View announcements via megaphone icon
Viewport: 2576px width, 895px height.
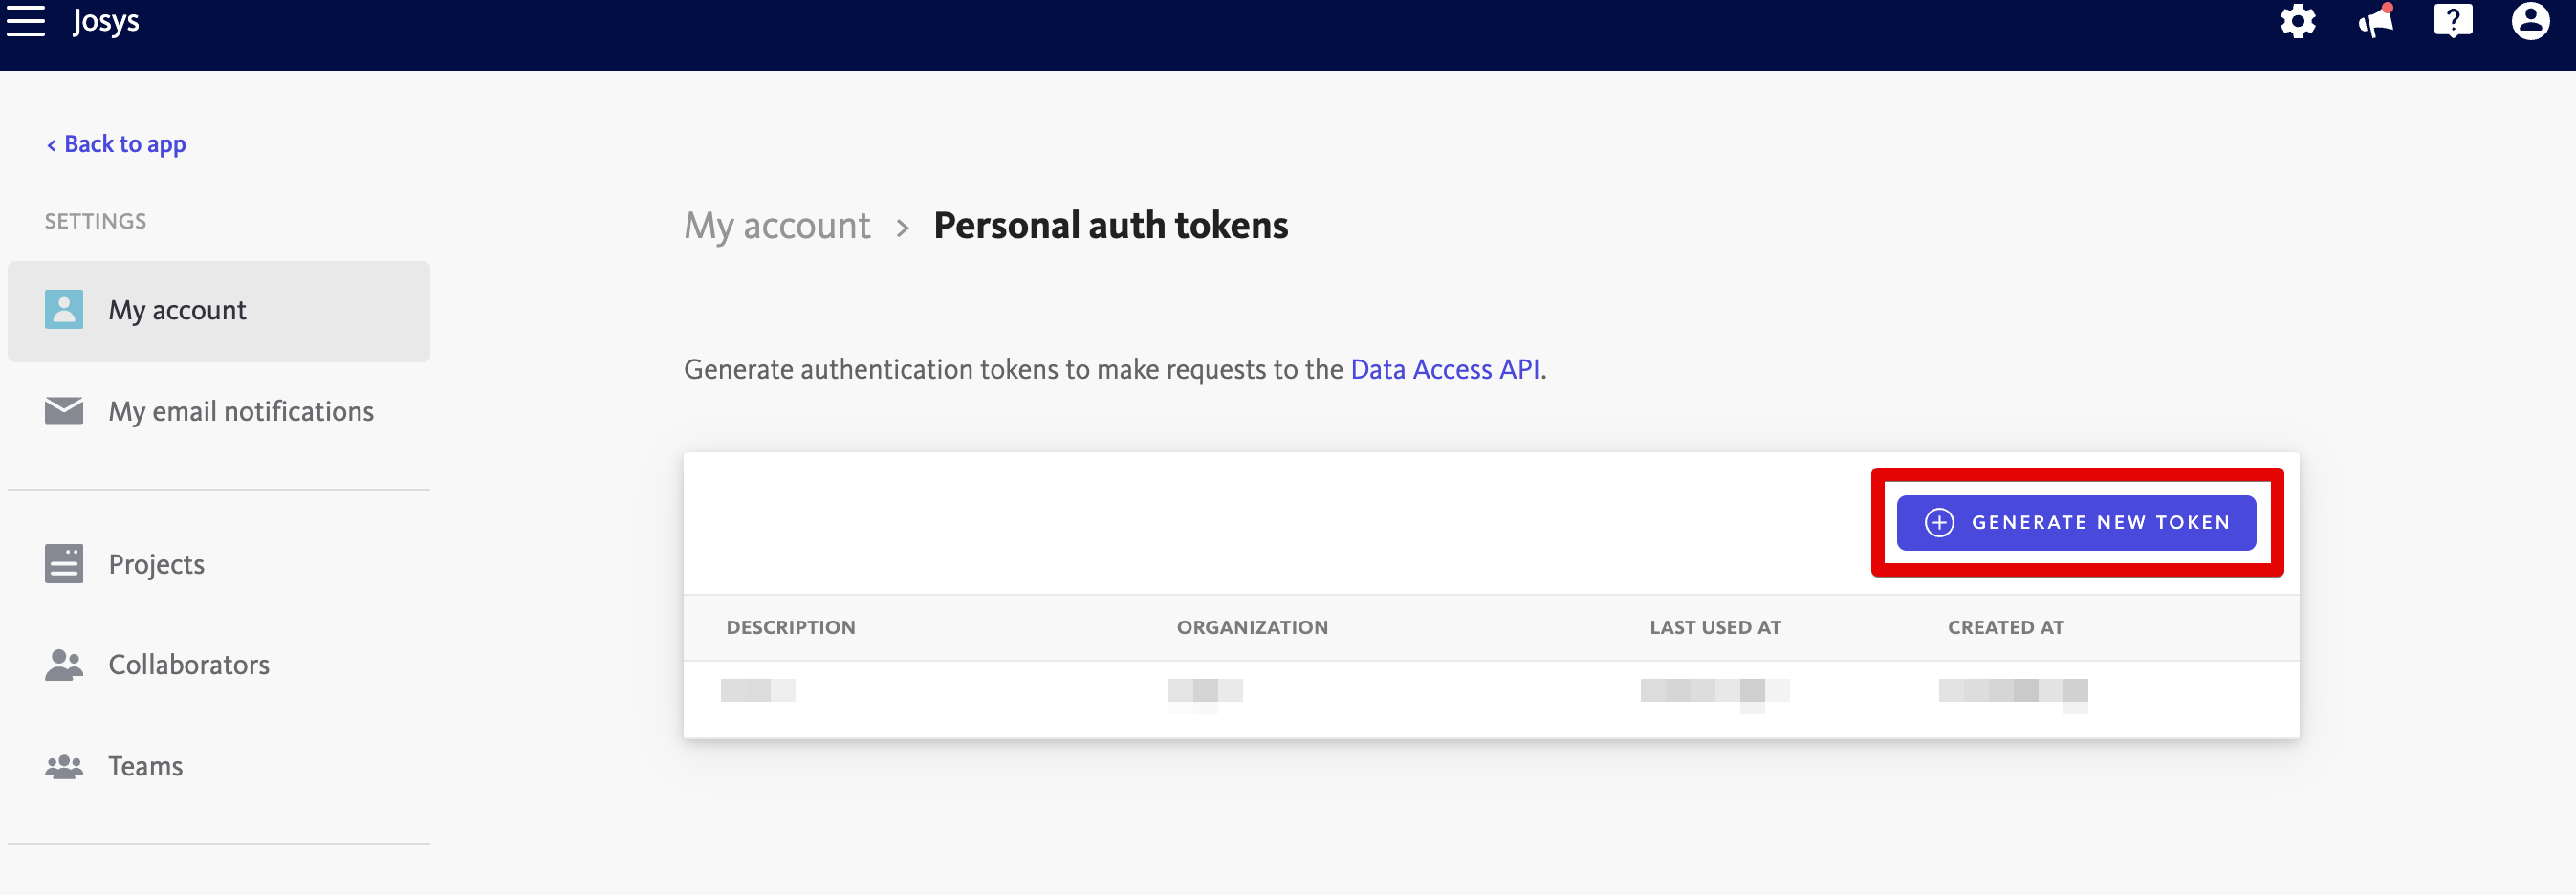point(2375,21)
